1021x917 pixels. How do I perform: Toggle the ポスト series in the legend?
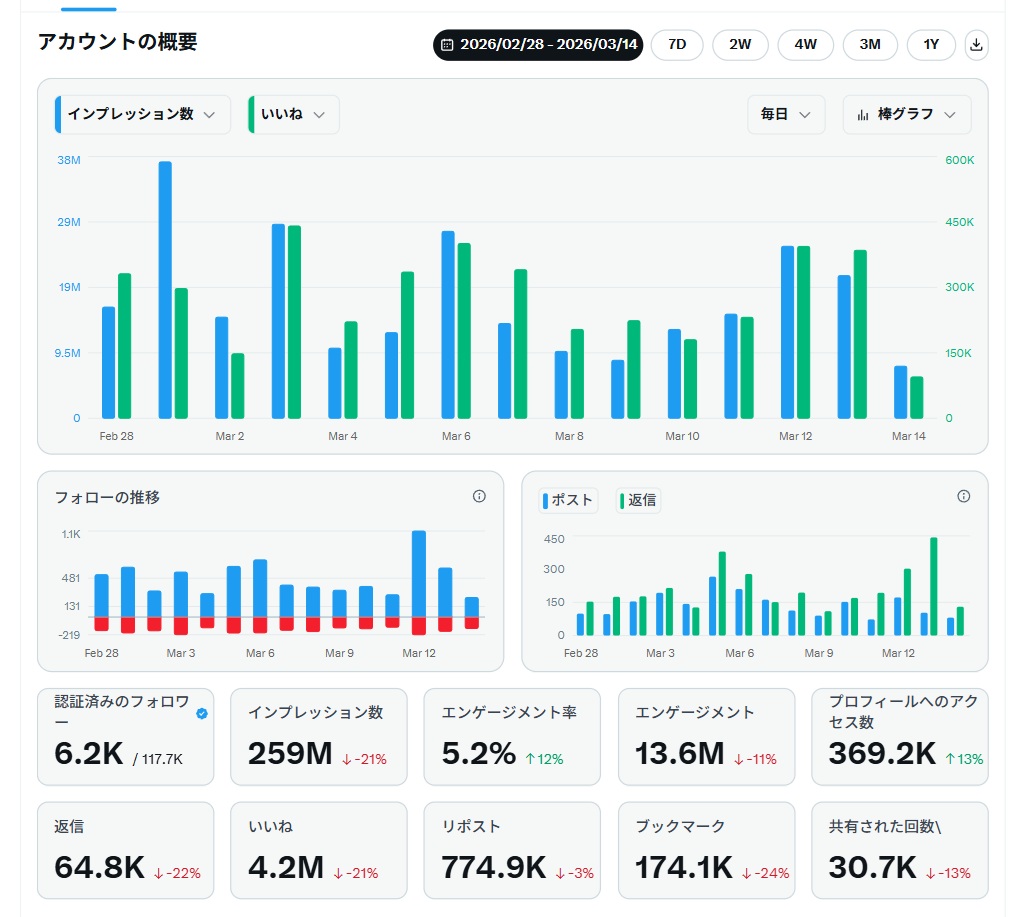(567, 500)
